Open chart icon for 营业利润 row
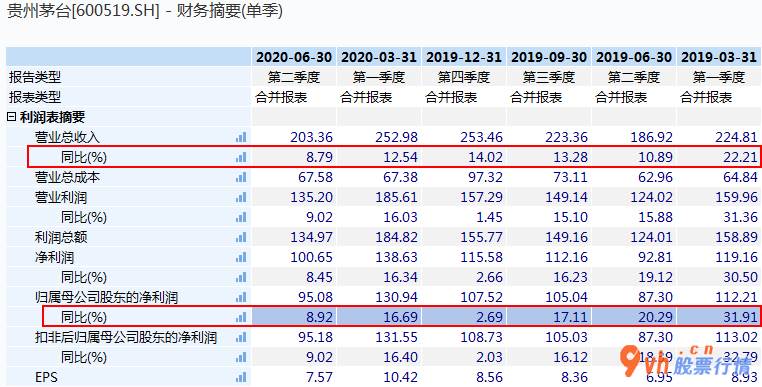Image resolution: width=762 pixels, height=387 pixels. tap(241, 197)
